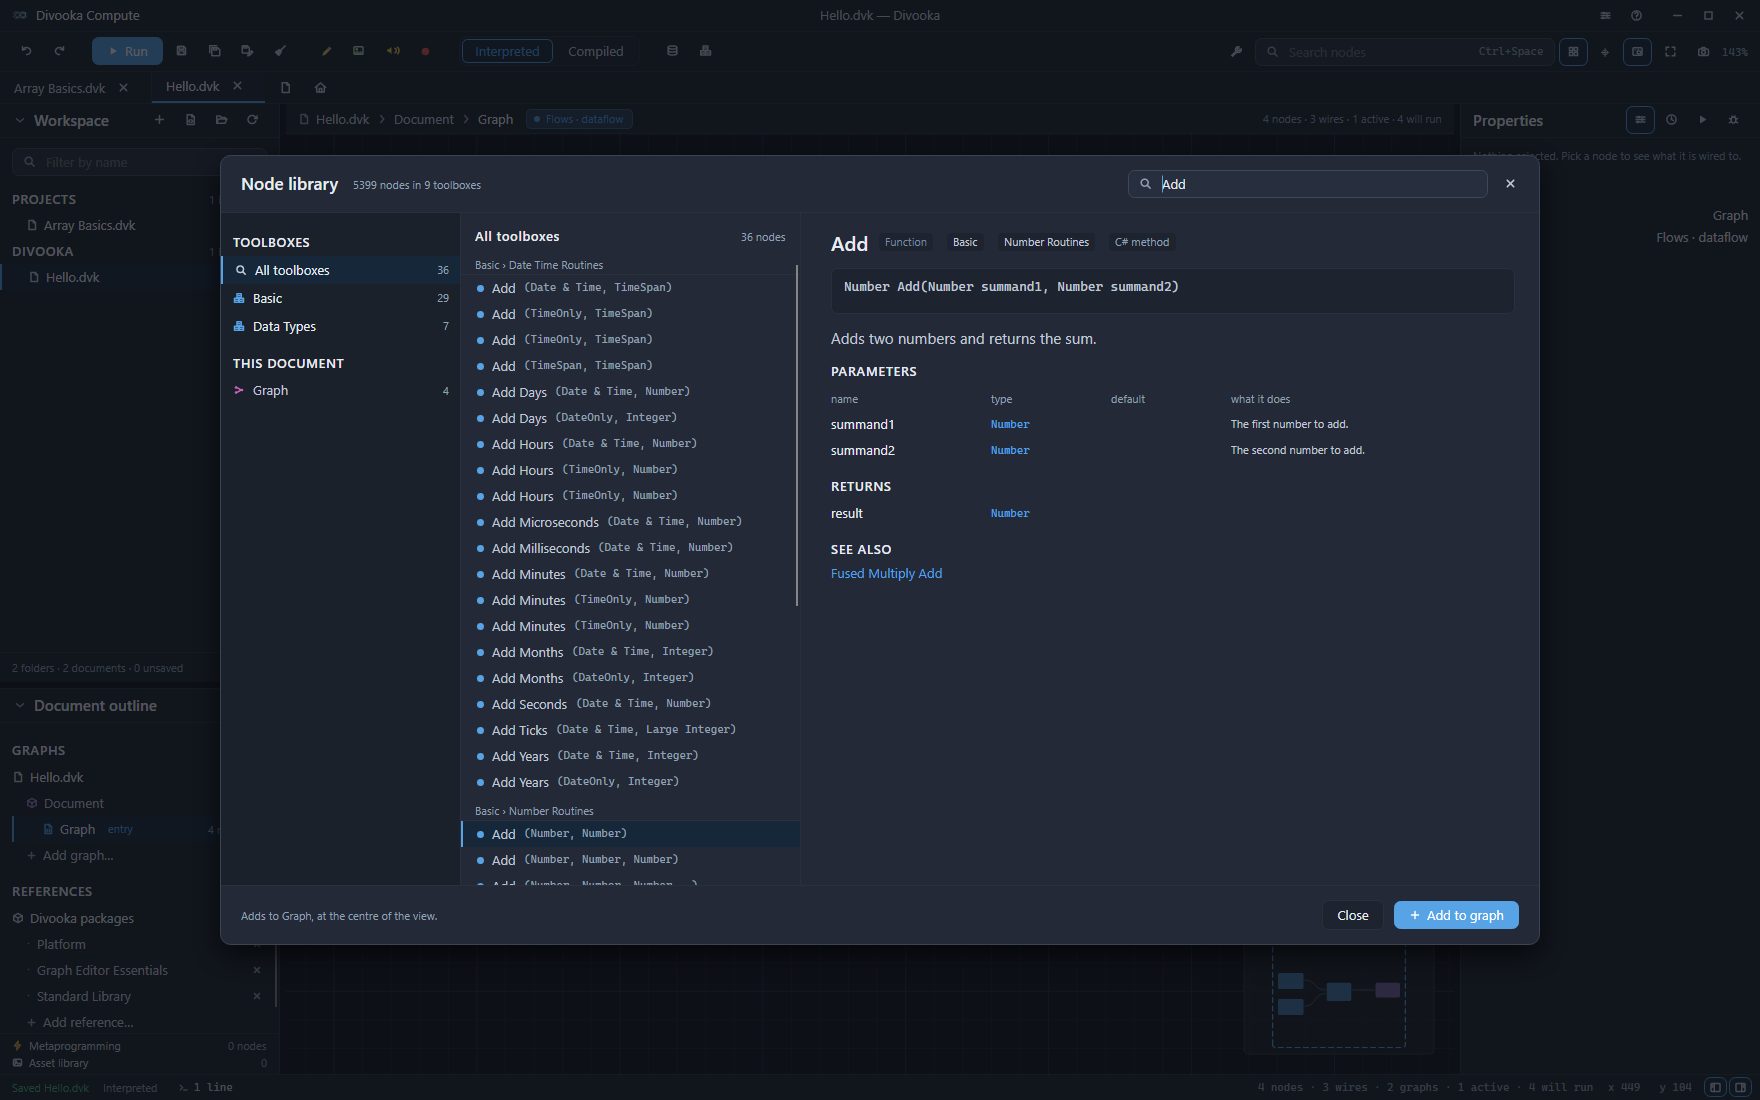Click the Run button
This screenshot has width=1760, height=1100.
(127, 51)
